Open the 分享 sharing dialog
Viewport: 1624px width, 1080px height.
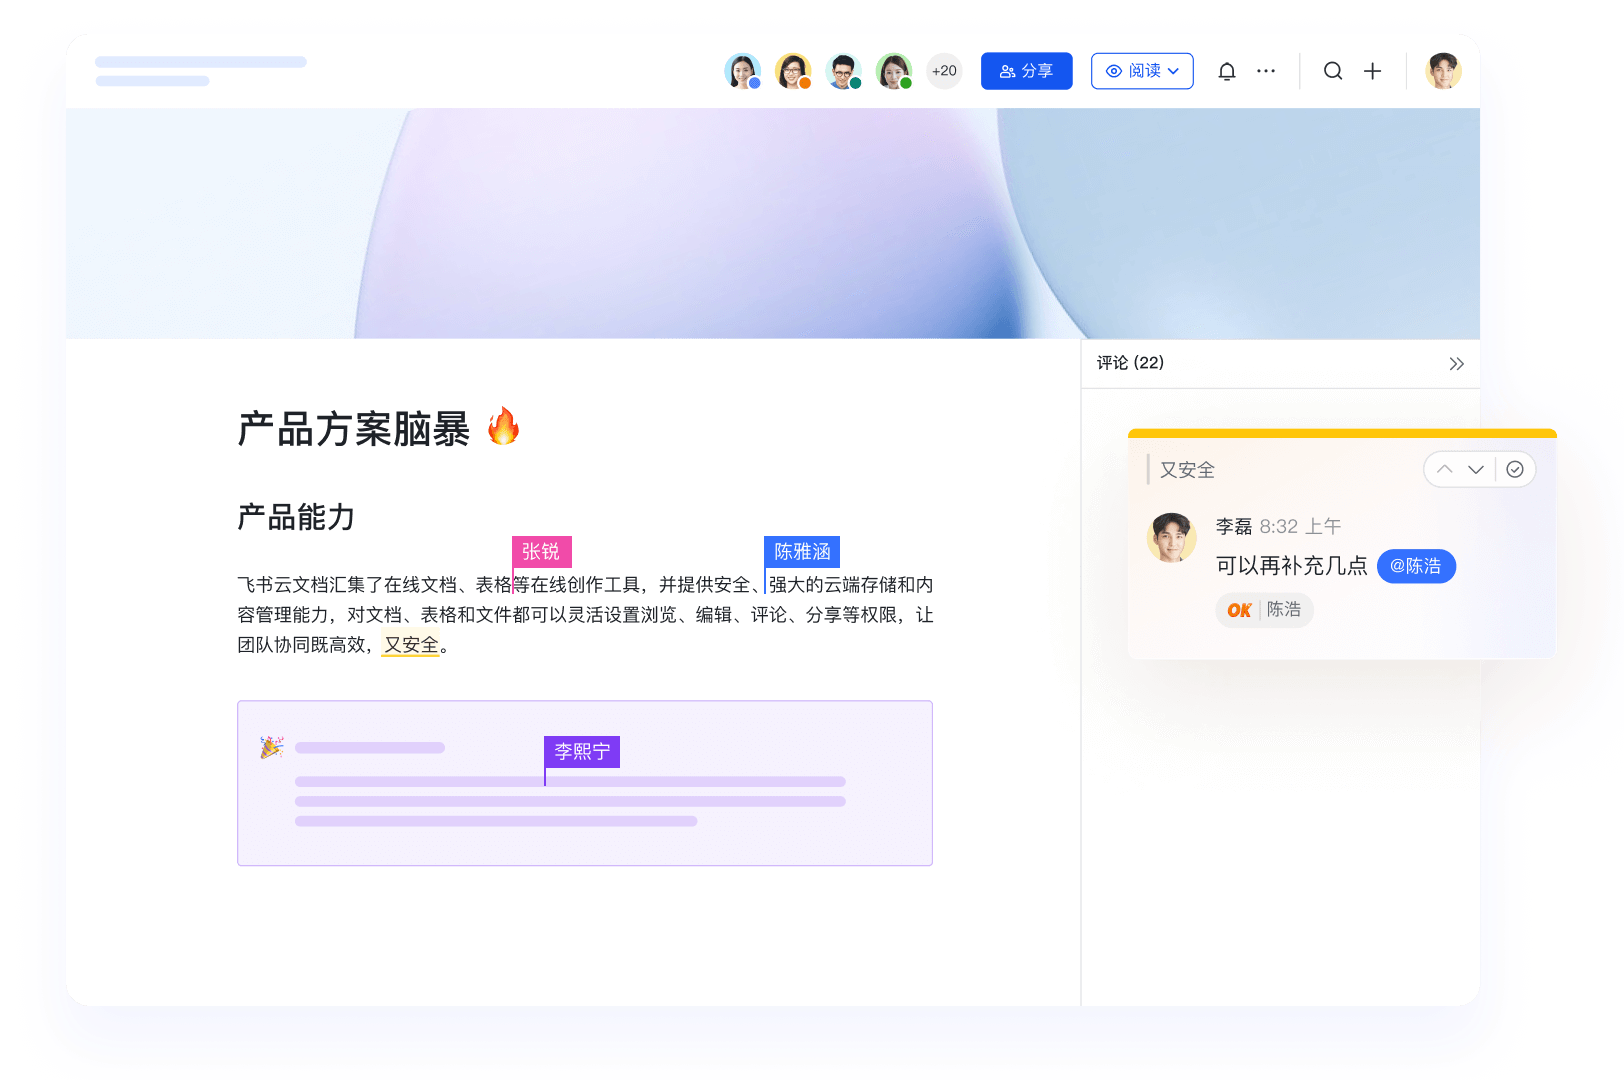pos(1026,71)
